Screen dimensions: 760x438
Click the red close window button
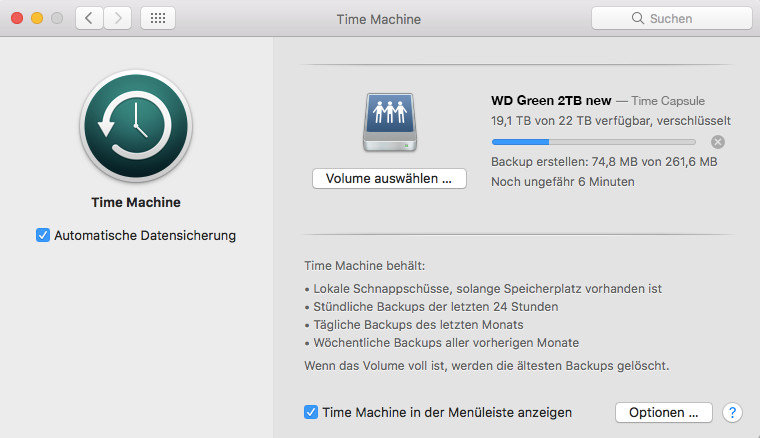17,18
